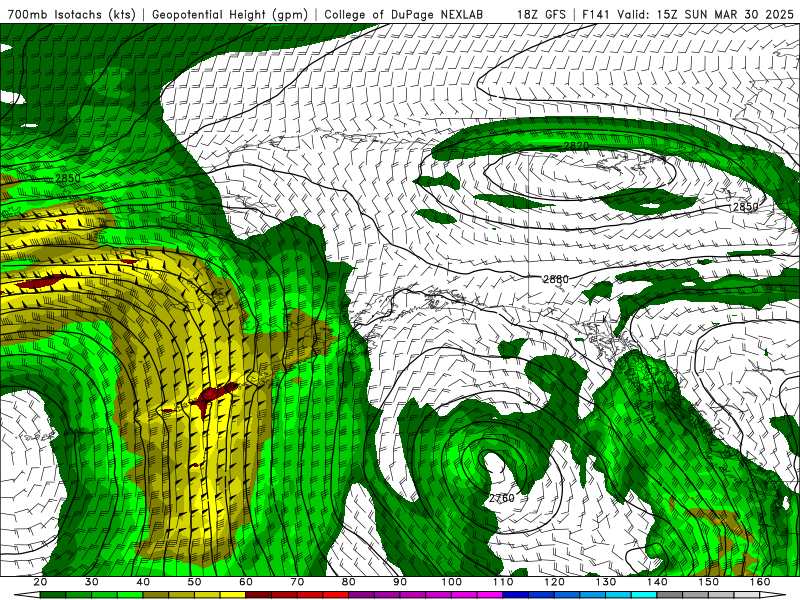Click the 60 label on the color scale
The height and width of the screenshot is (600, 800).
[x=246, y=582]
